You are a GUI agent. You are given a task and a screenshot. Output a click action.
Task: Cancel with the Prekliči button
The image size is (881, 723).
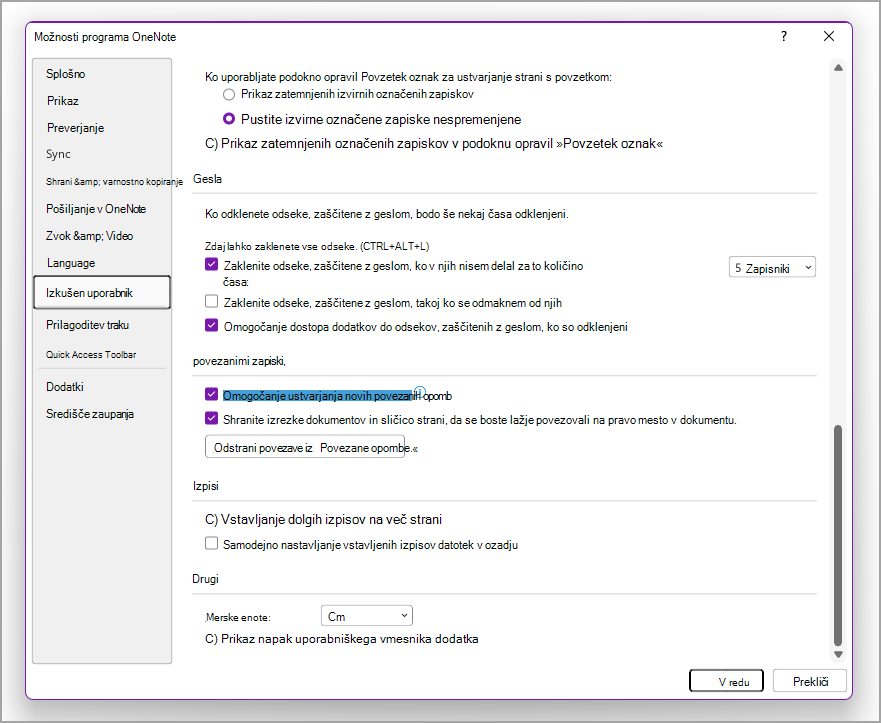(810, 681)
